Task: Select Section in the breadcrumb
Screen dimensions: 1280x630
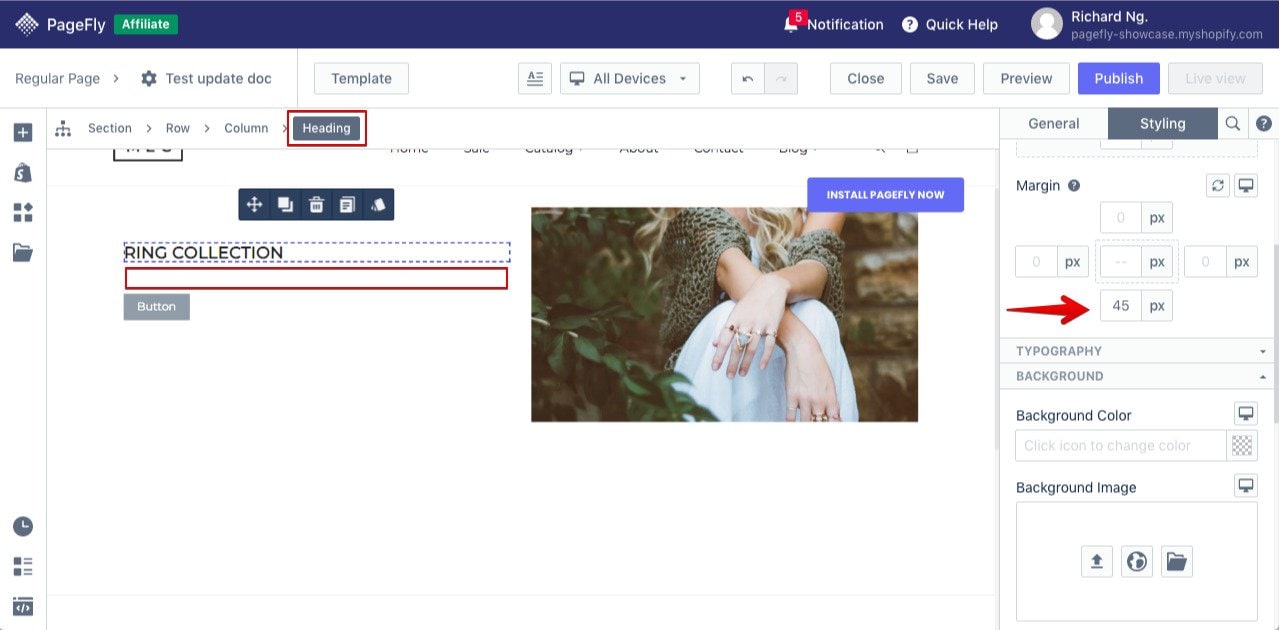Action: pyautogui.click(x=110, y=128)
